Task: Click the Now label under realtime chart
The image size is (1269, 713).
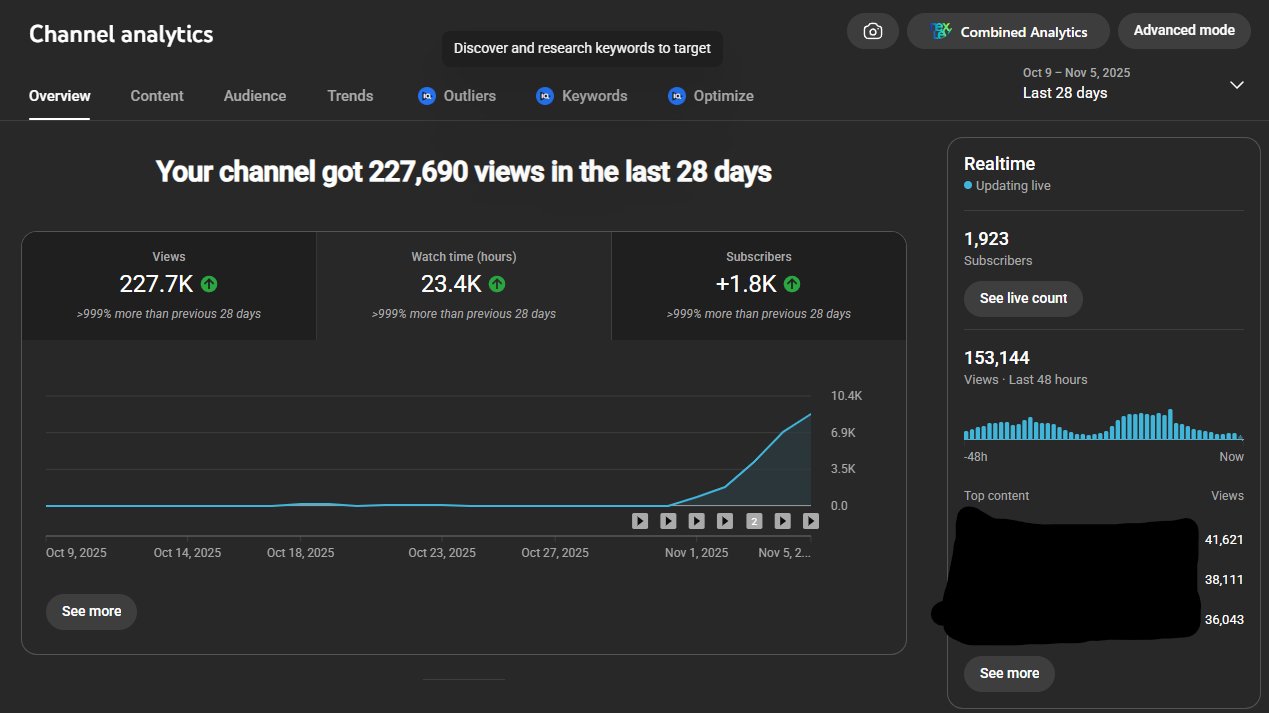Action: click(x=1232, y=457)
